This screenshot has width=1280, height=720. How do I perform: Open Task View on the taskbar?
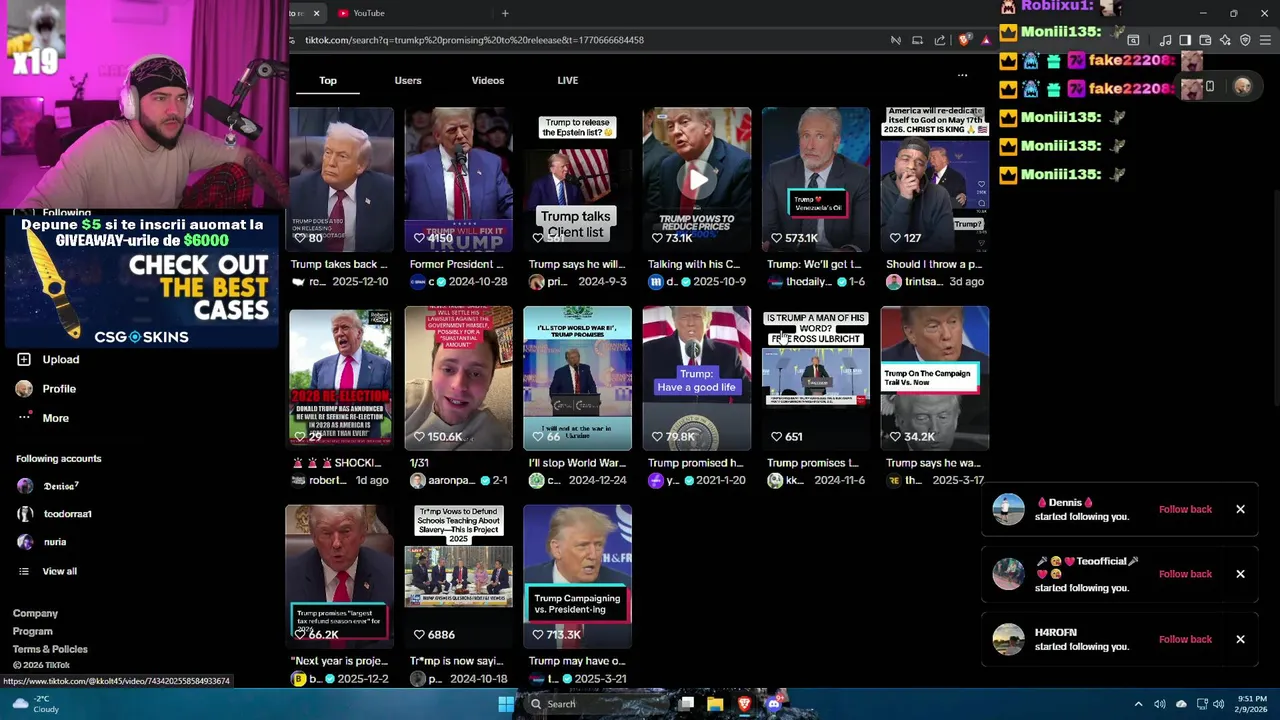tap(686, 704)
